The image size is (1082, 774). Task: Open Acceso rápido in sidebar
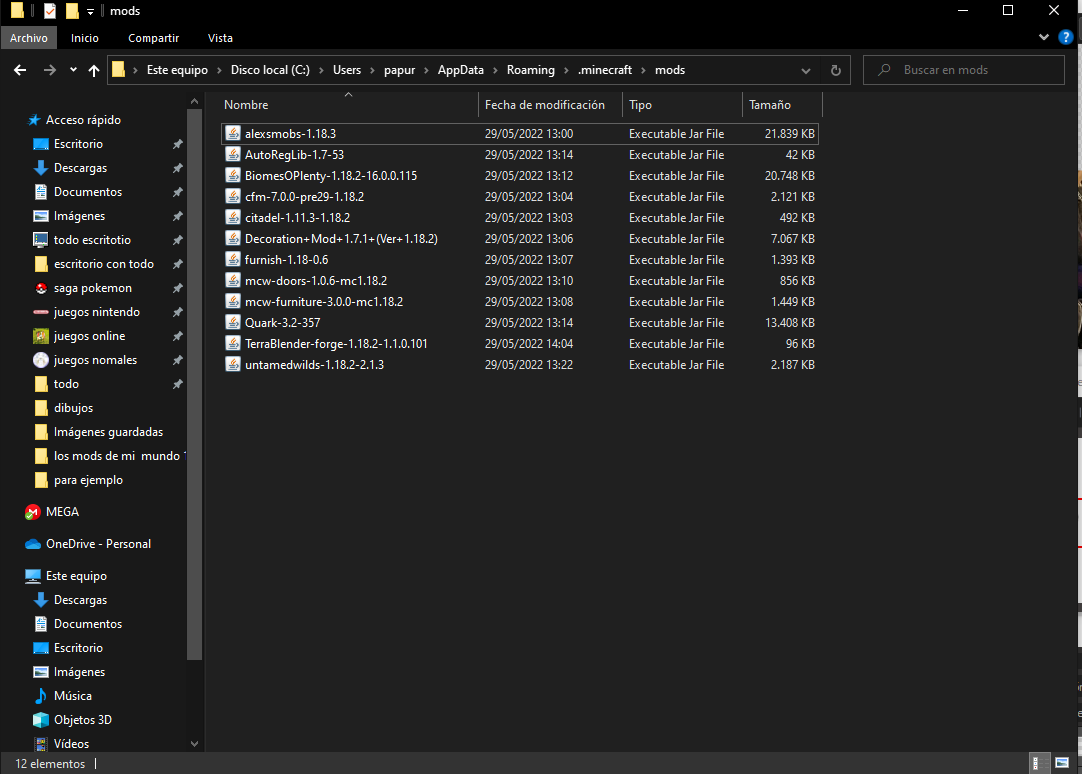coord(83,120)
